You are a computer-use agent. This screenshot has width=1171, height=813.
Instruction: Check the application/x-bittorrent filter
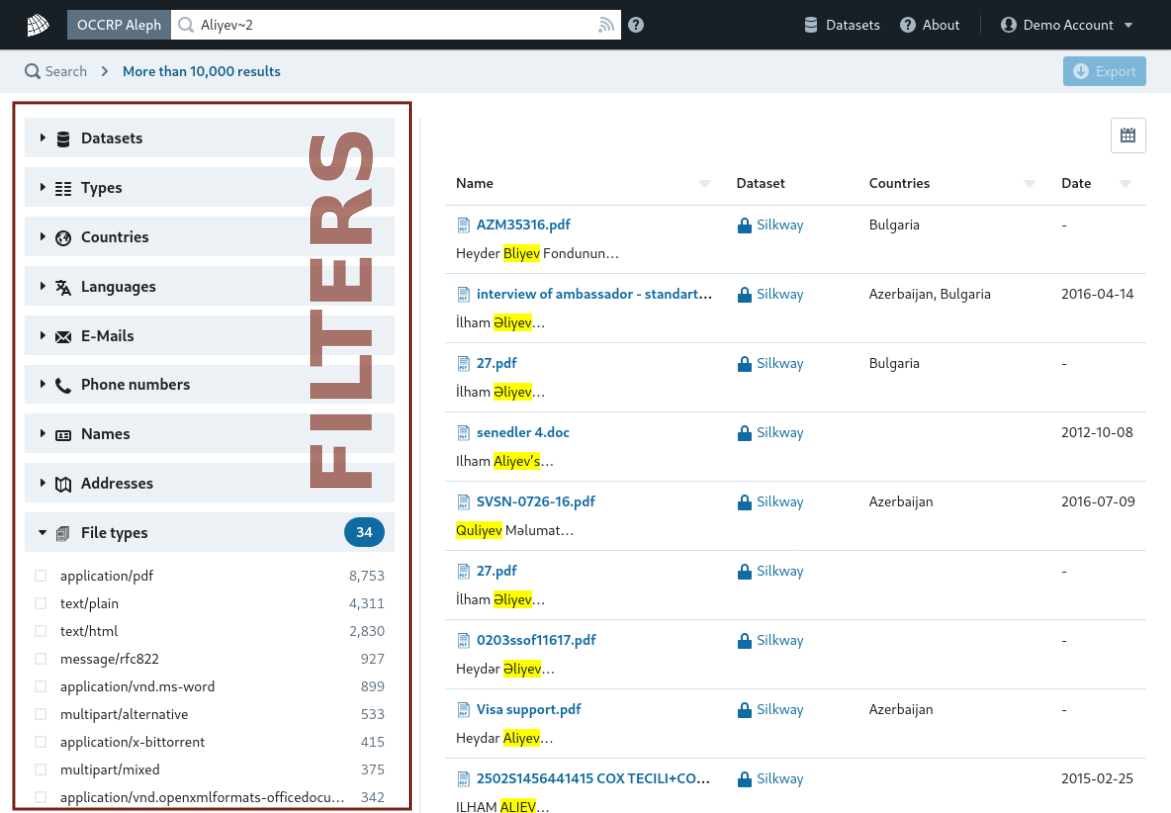pyautogui.click(x=40, y=741)
